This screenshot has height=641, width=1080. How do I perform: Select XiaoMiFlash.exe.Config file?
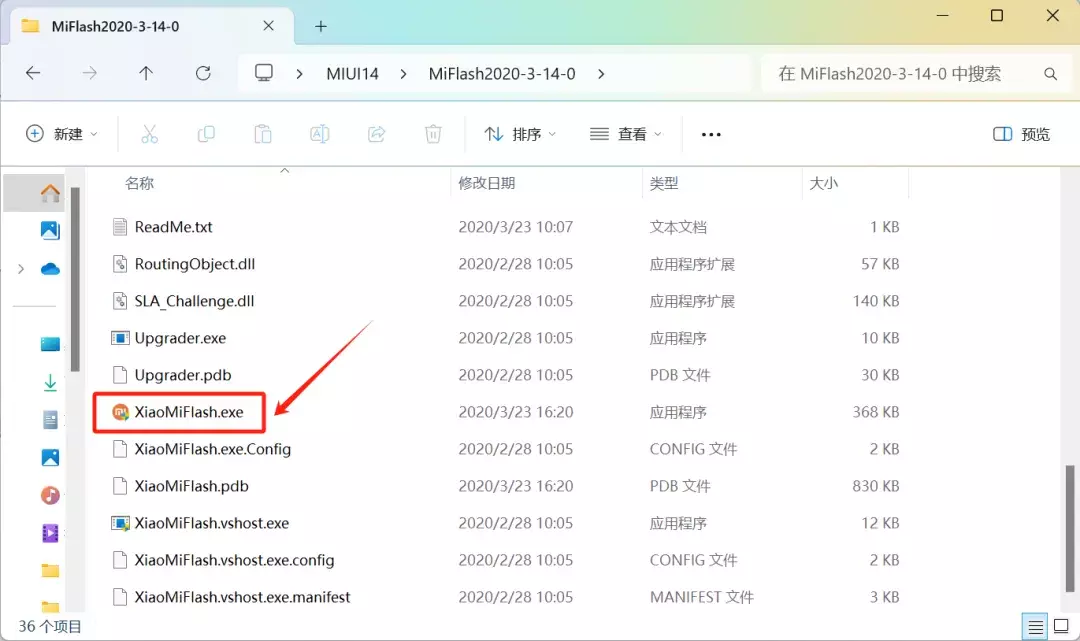213,449
